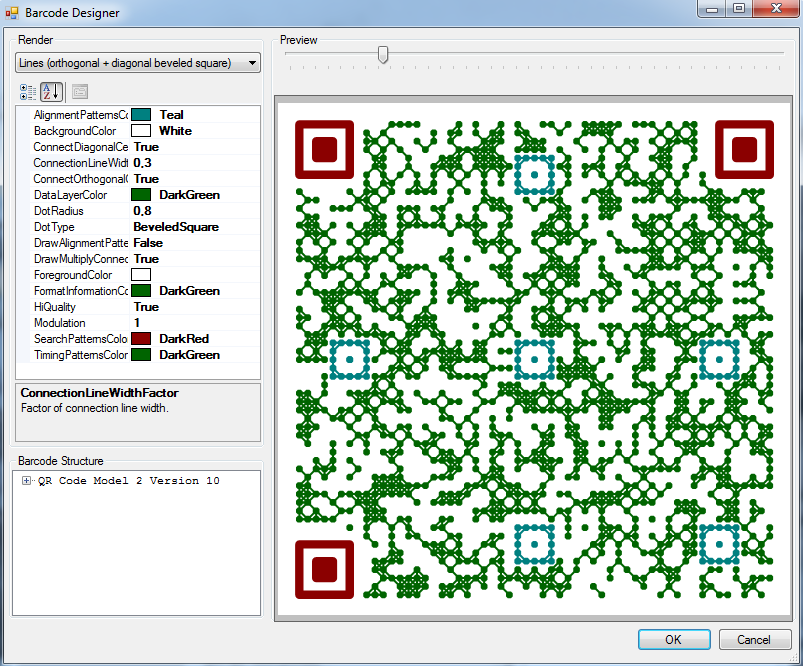Image resolution: width=803 pixels, height=666 pixels.
Task: Click the TimingPatternsColor DarkGreen swatch
Action: (x=141, y=355)
